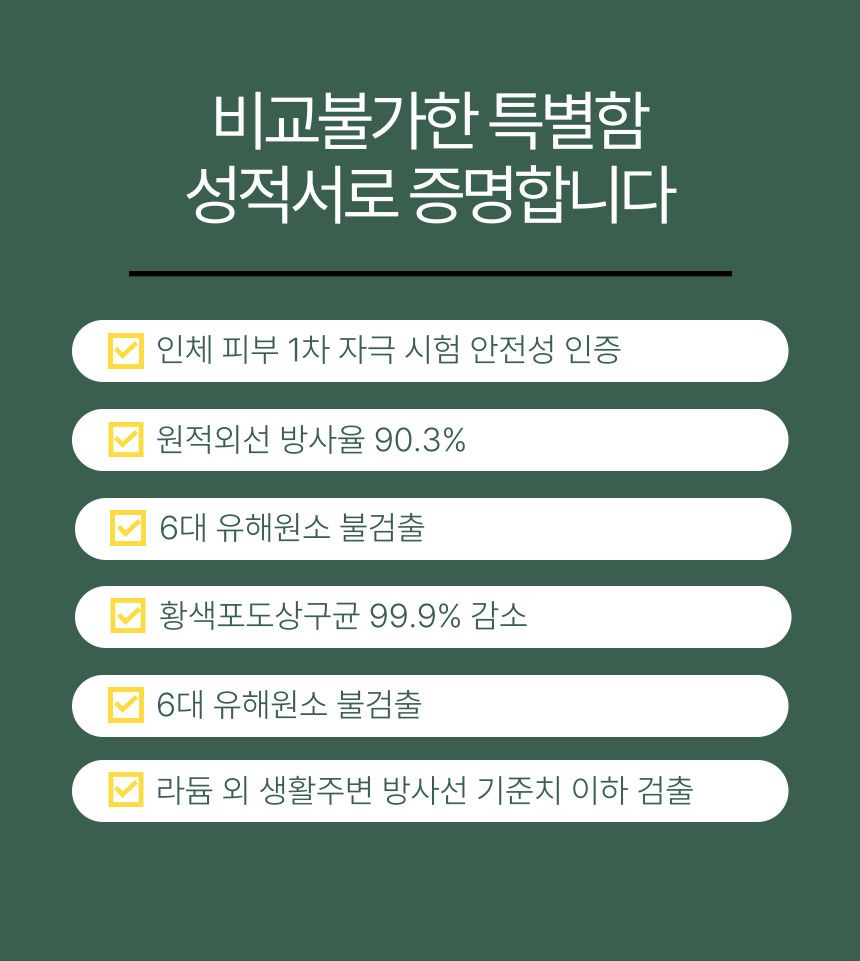Click the black divider line under the title
860x961 pixels.
tap(430, 273)
